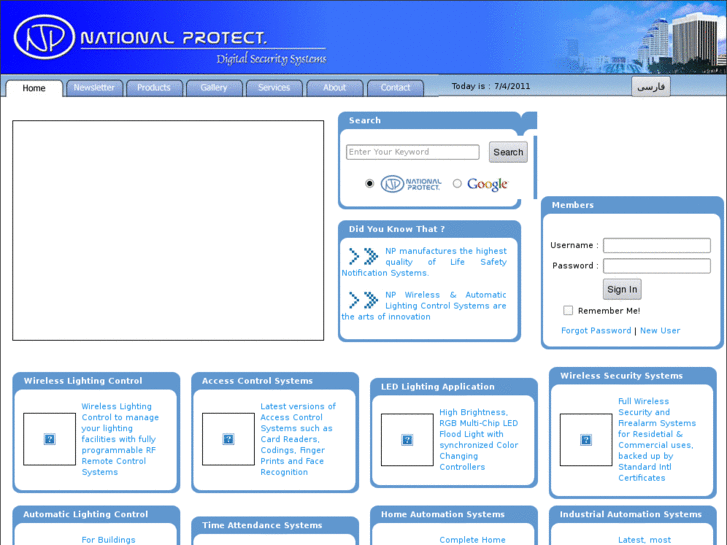Click the empty main banner frame
Image resolution: width=727 pixels, height=545 pixels.
(168, 231)
